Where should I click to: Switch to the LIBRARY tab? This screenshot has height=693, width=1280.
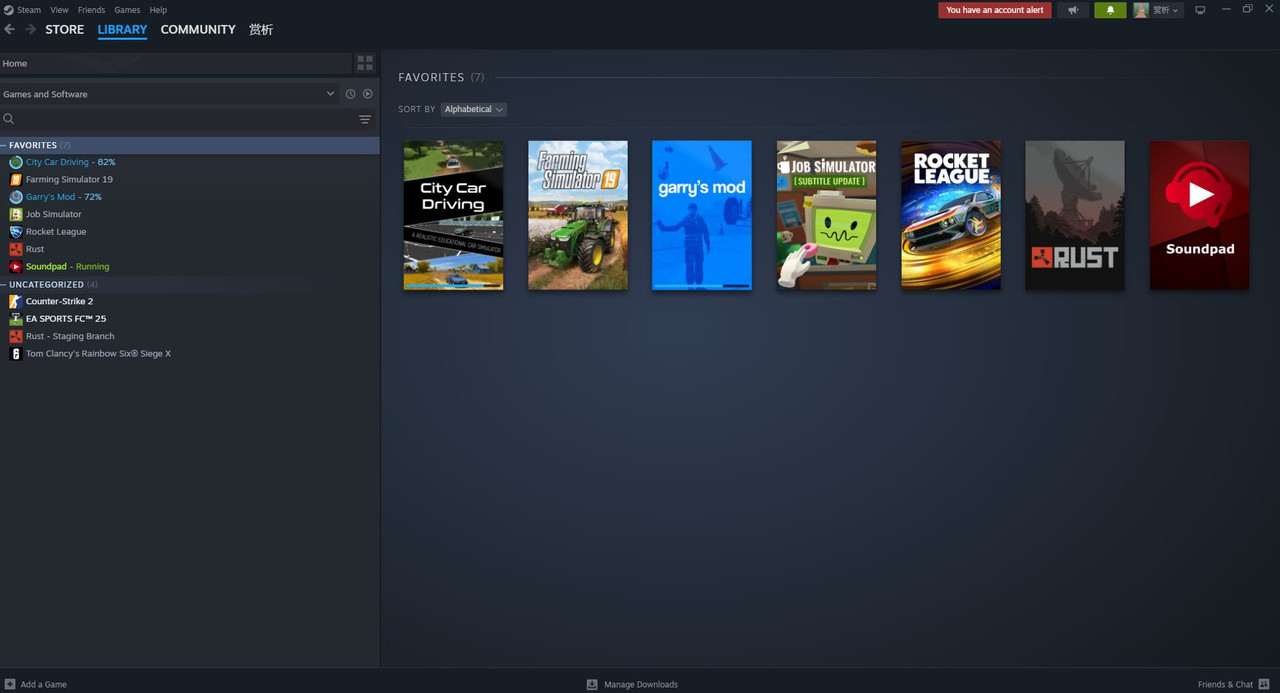(122, 29)
